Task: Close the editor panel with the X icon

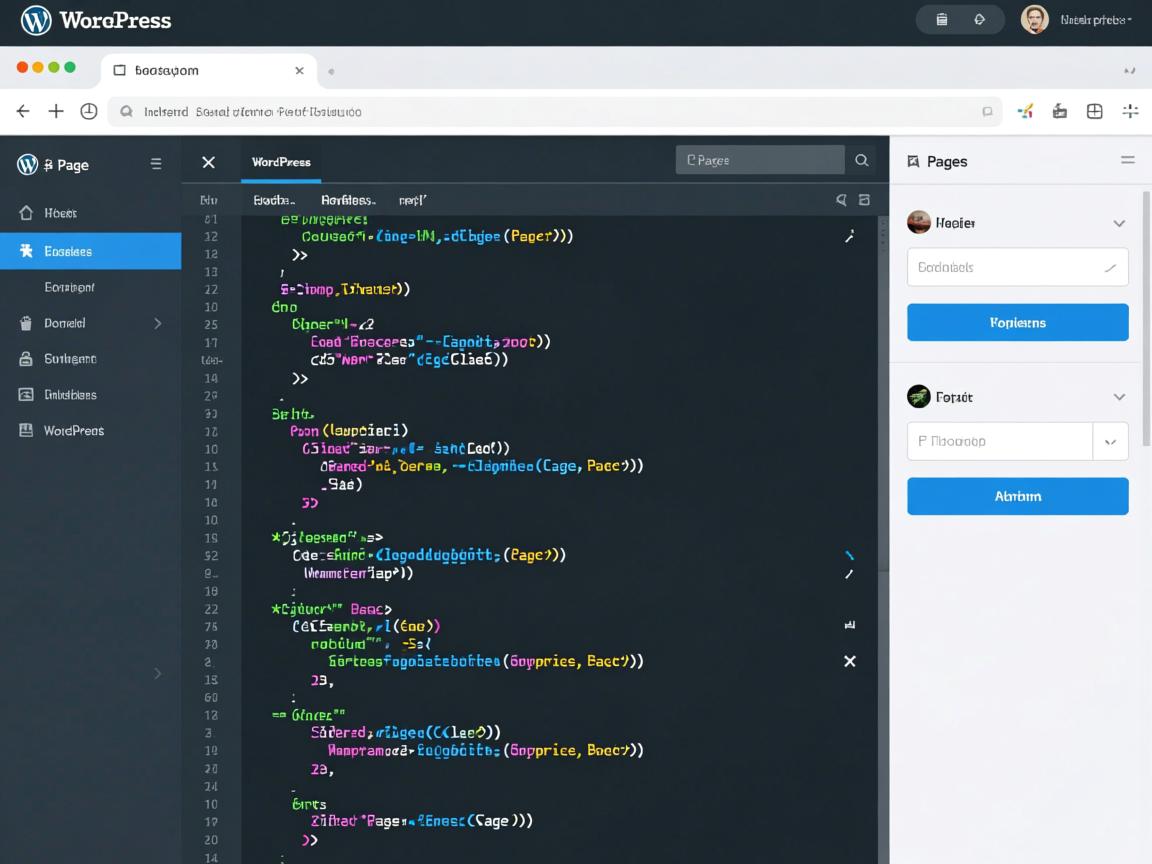Action: click(208, 162)
